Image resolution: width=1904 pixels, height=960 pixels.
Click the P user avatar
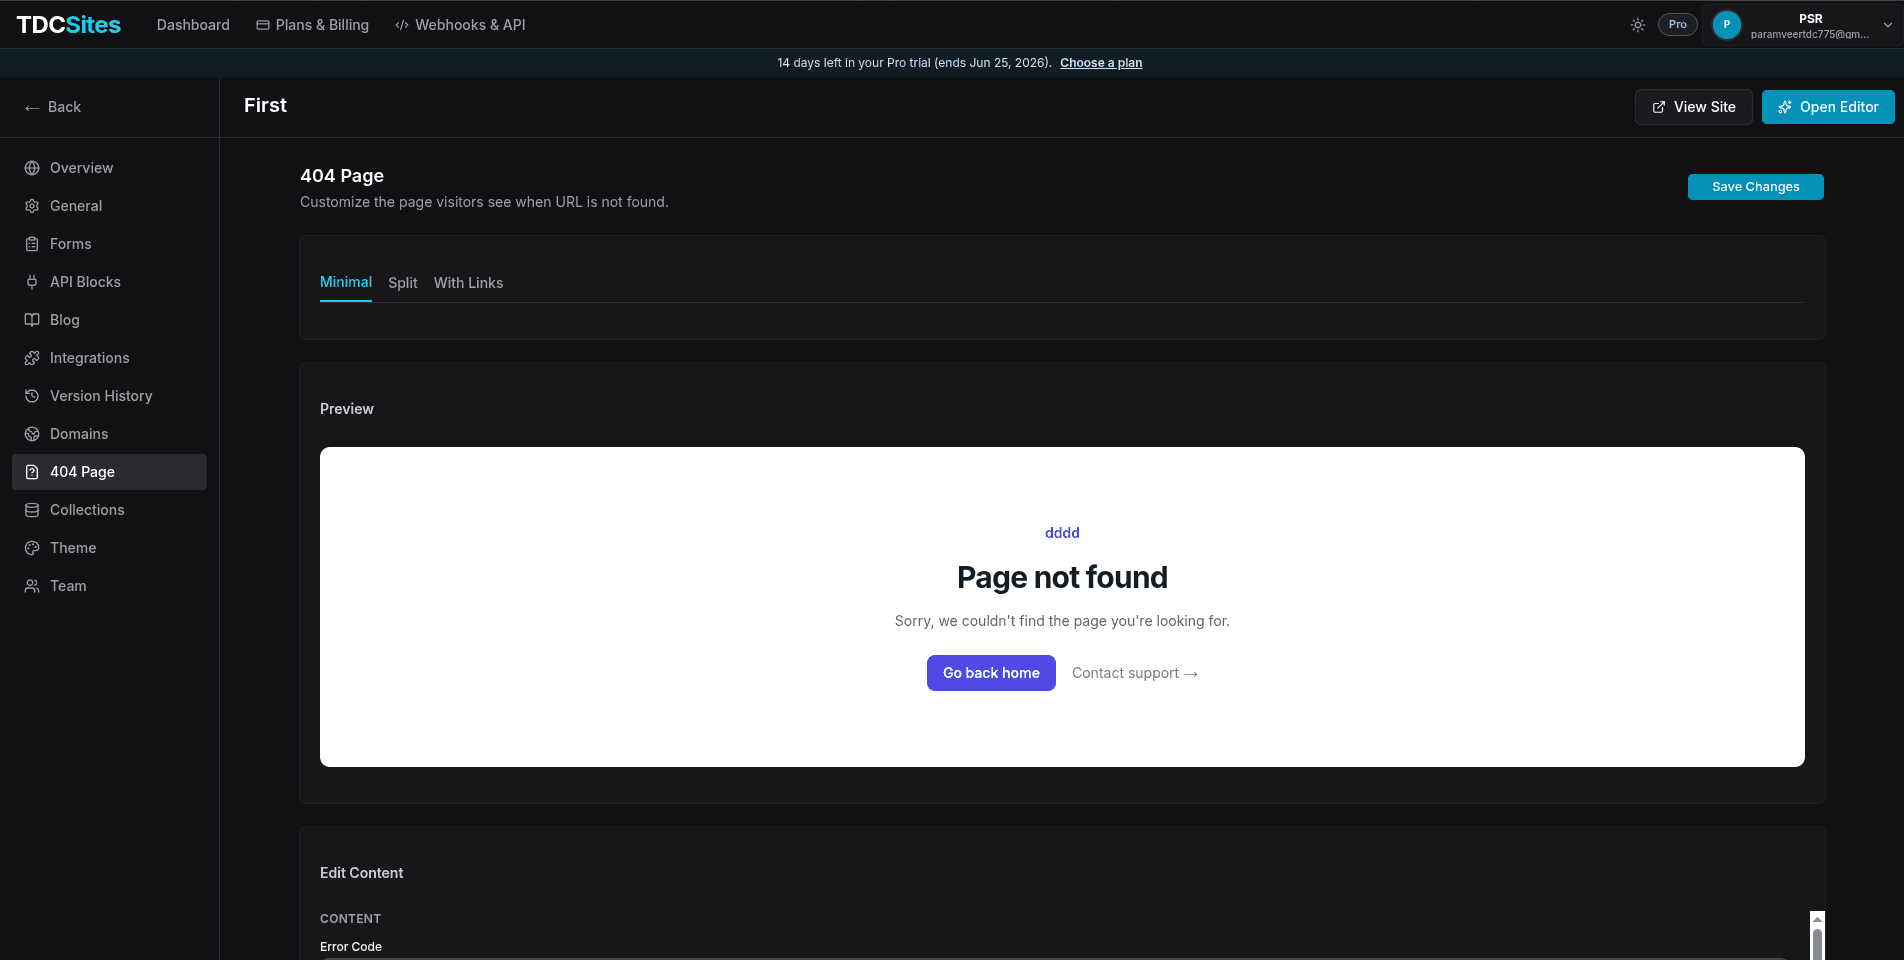[x=1727, y=25]
